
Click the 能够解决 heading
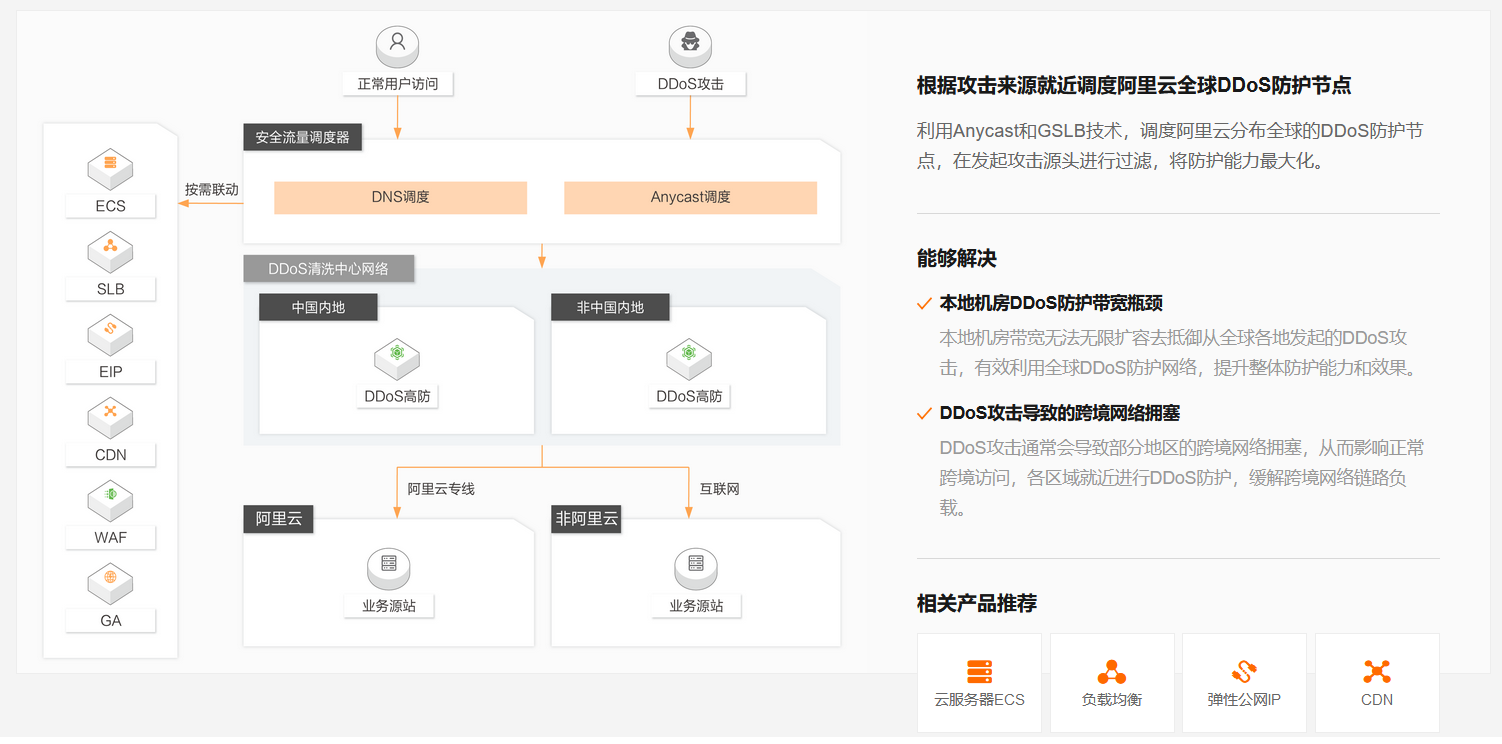957,258
